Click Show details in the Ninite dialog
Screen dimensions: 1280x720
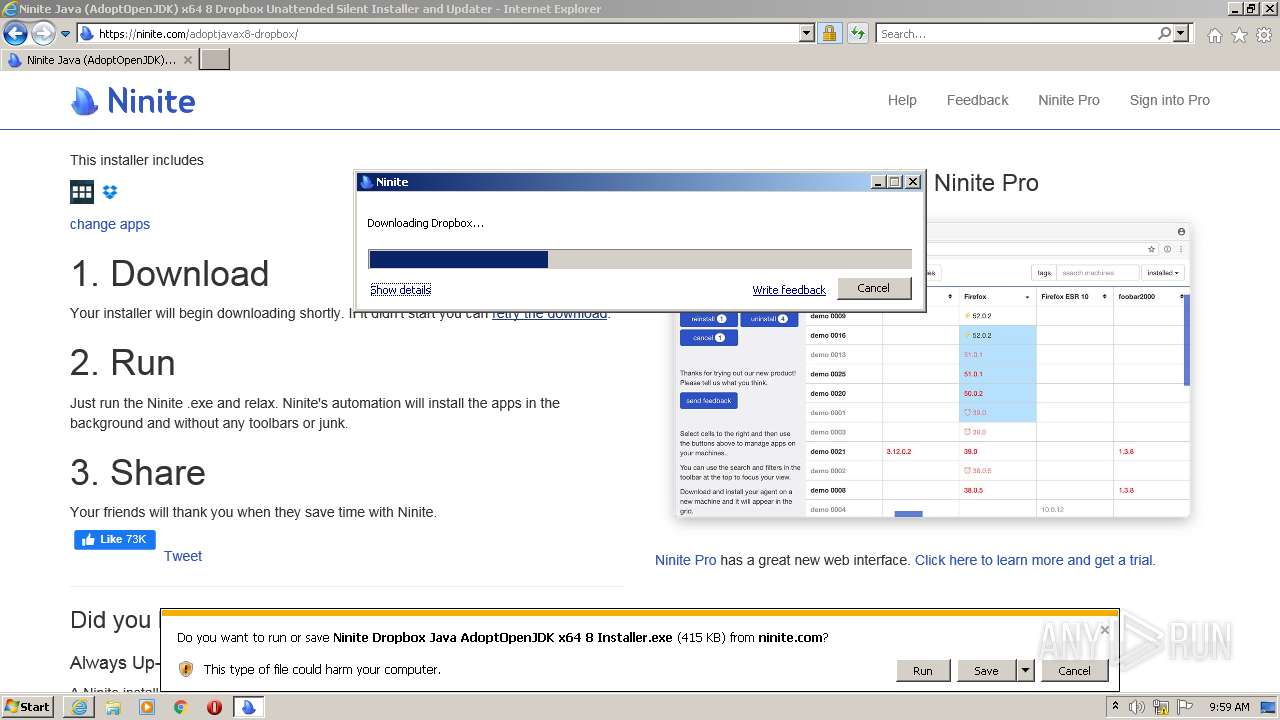(x=400, y=290)
